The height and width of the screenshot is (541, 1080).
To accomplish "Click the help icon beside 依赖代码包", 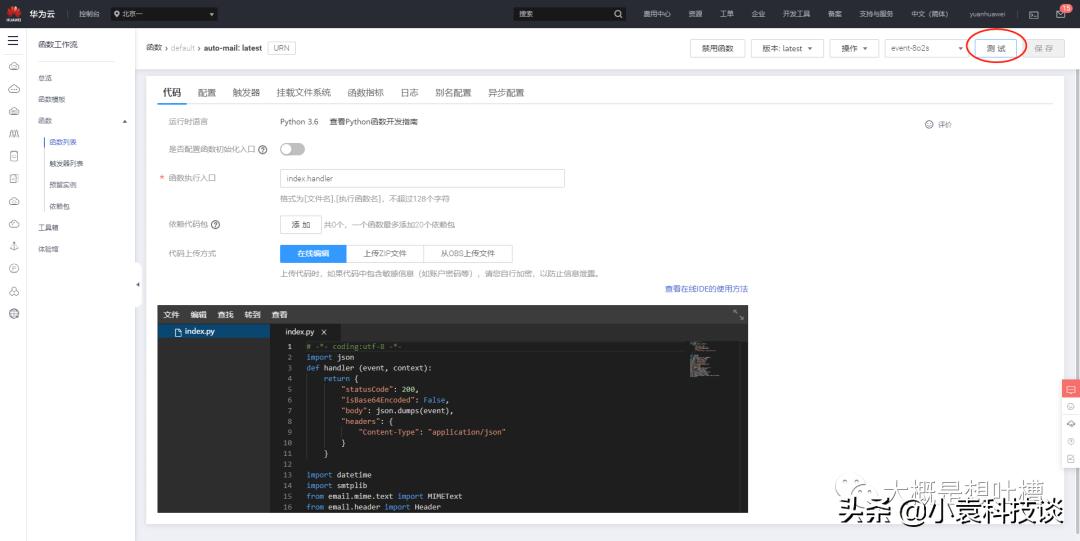I will (x=216, y=225).
